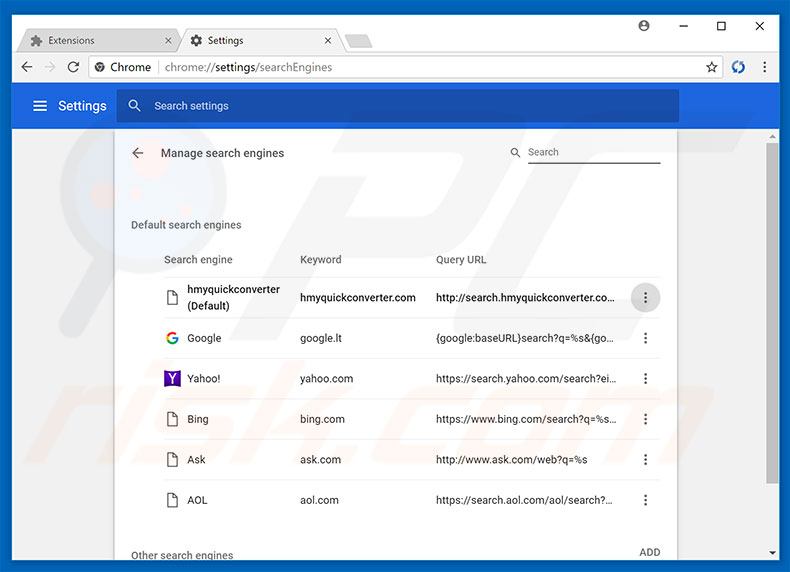Click hmyquickconverter (Default) name
The height and width of the screenshot is (572, 790).
(x=233, y=297)
